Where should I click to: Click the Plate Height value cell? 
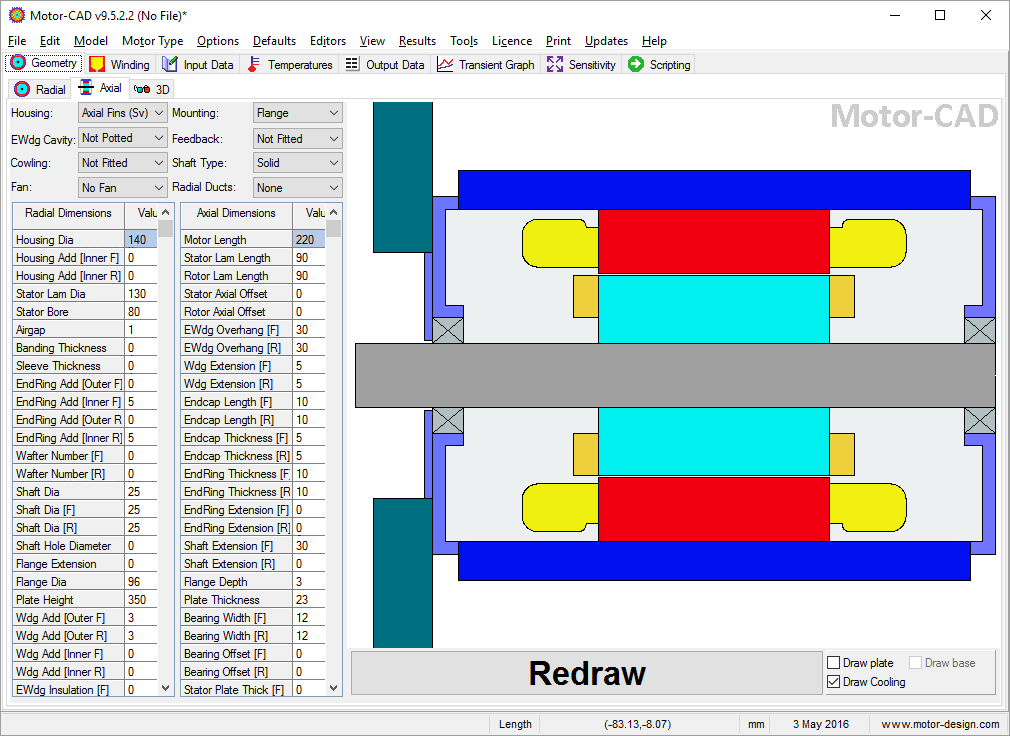(x=140, y=599)
